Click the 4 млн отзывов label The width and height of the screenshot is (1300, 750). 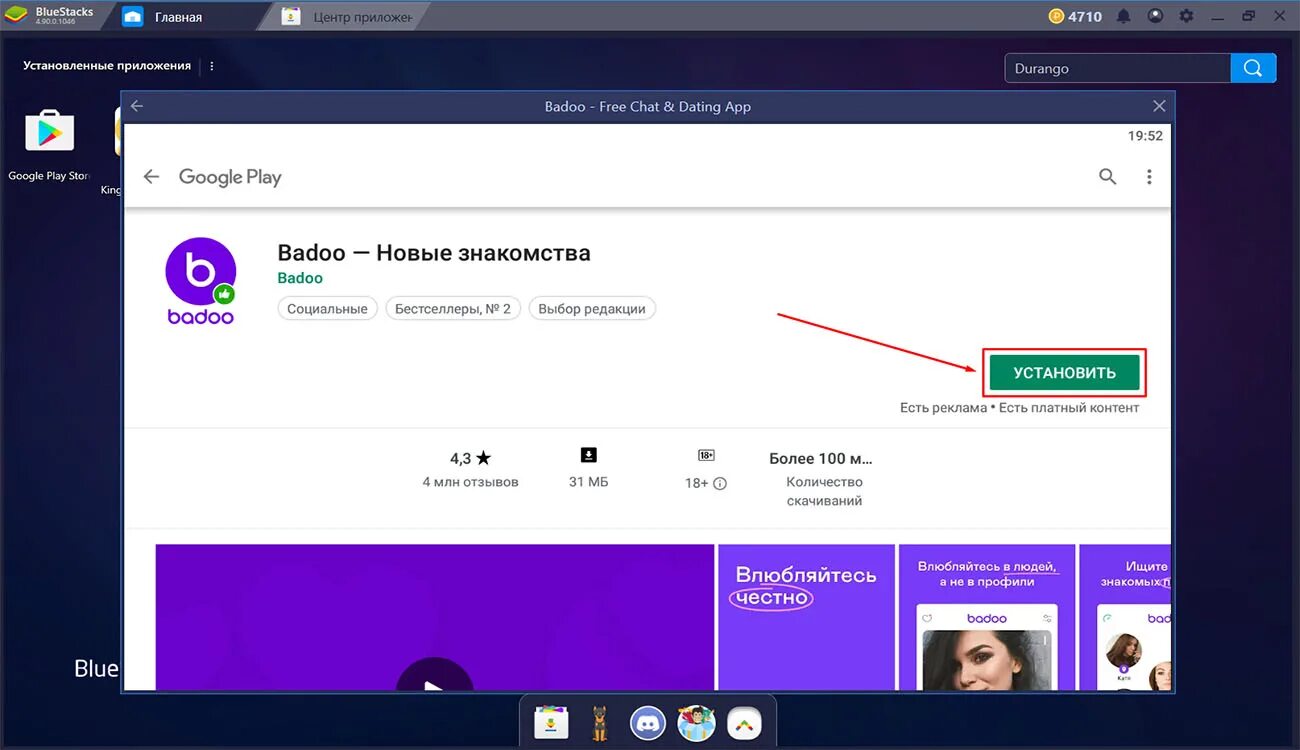click(470, 482)
